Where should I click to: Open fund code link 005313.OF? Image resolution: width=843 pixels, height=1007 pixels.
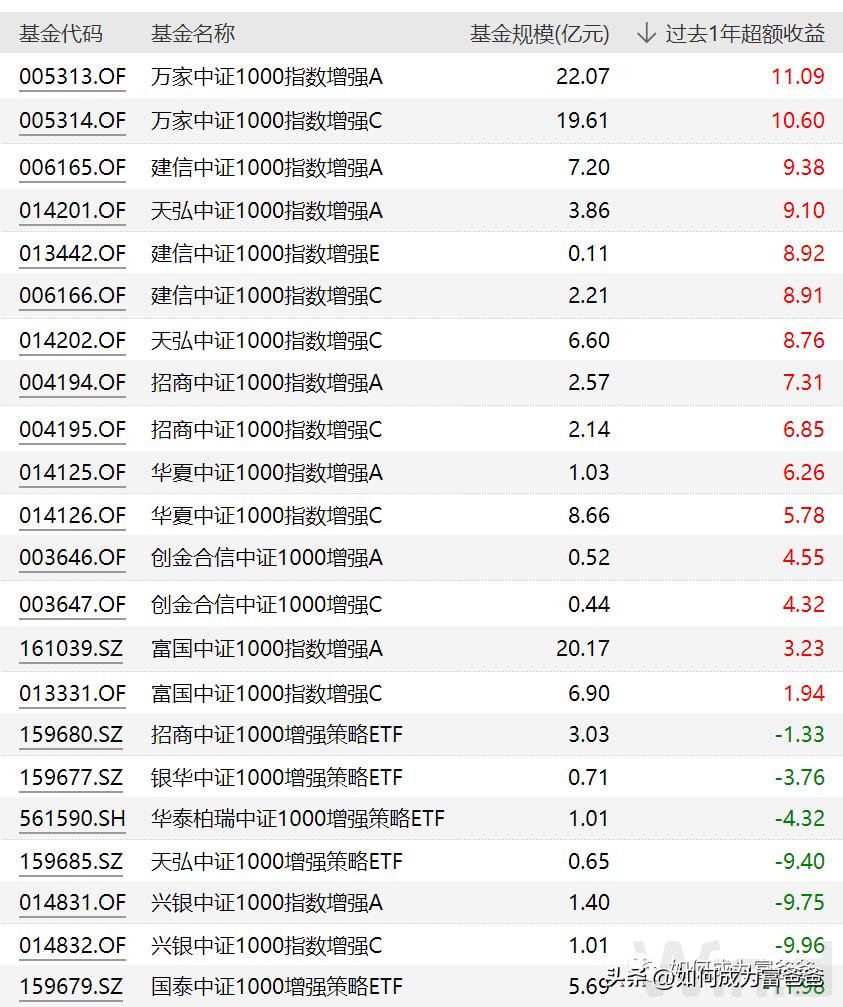pyautogui.click(x=73, y=76)
